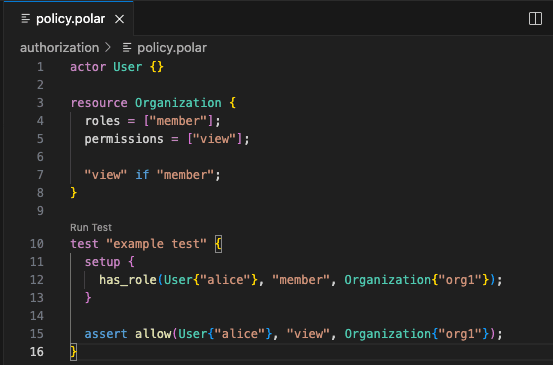Click the "view" string on line 15

308,334
